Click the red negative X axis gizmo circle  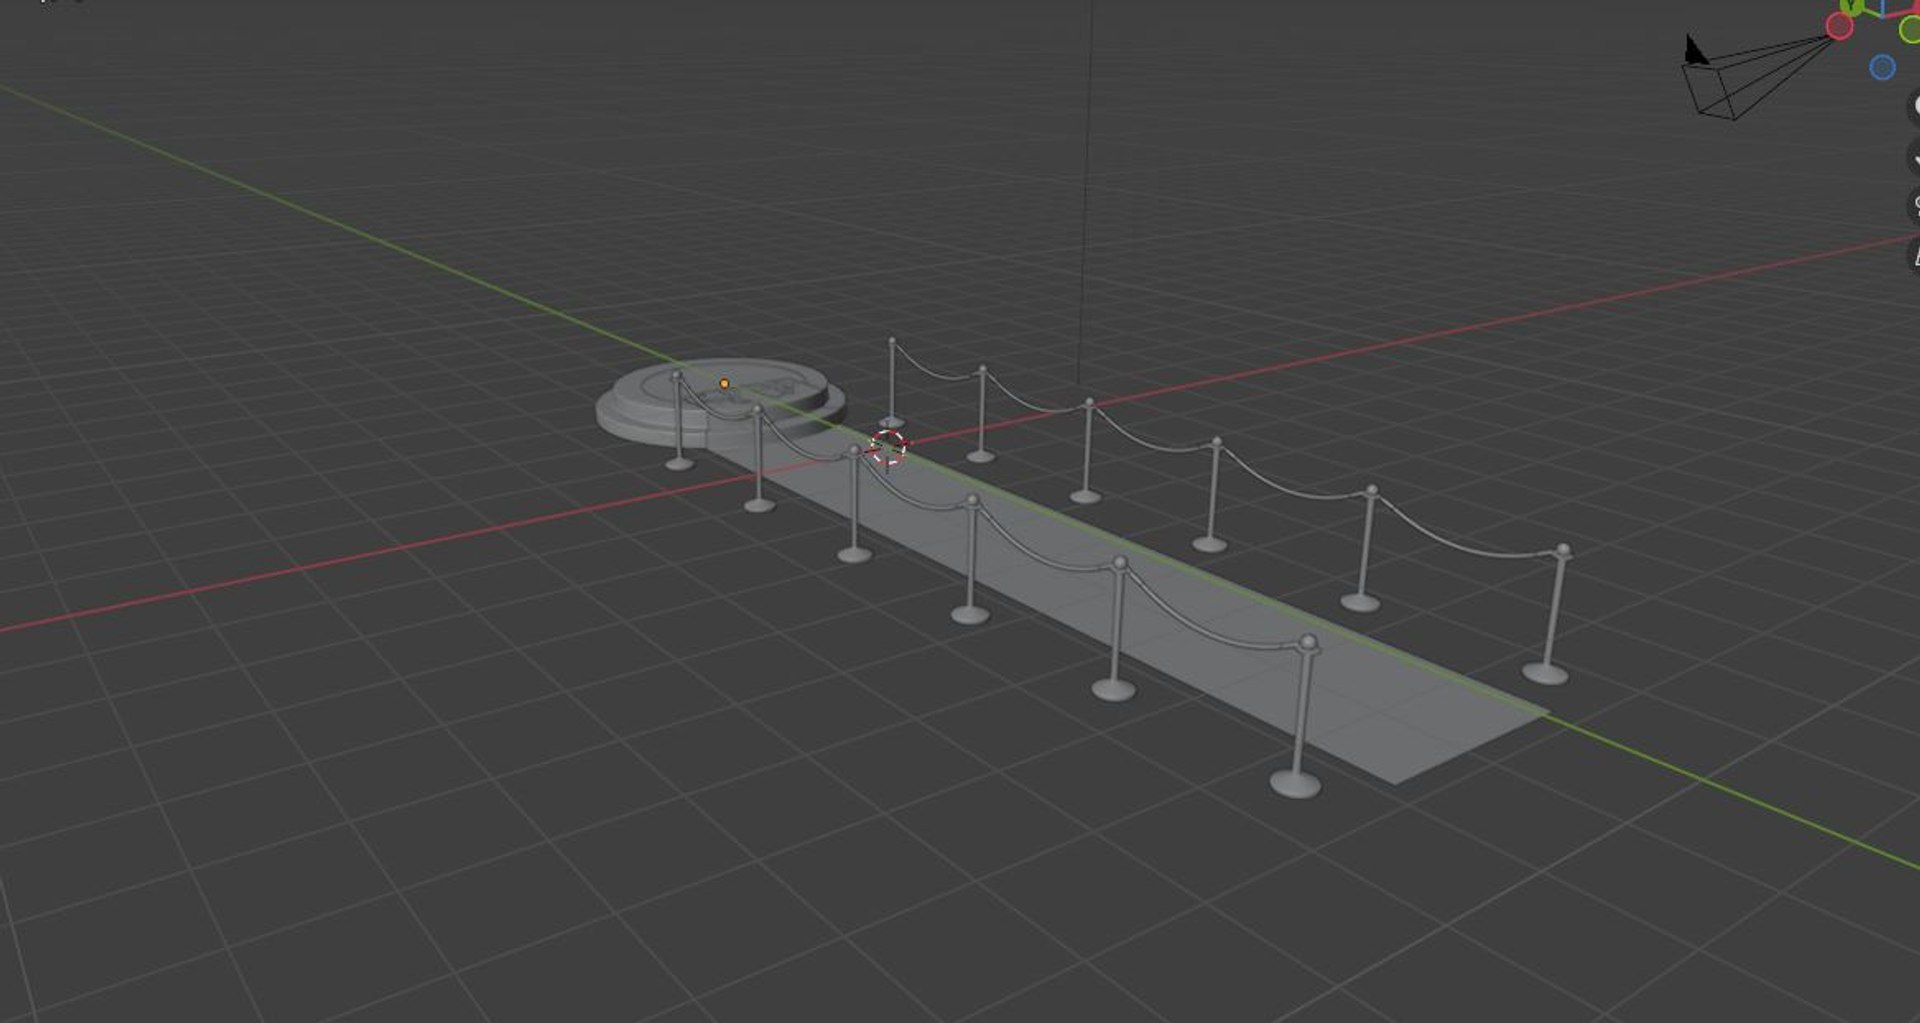click(1839, 26)
